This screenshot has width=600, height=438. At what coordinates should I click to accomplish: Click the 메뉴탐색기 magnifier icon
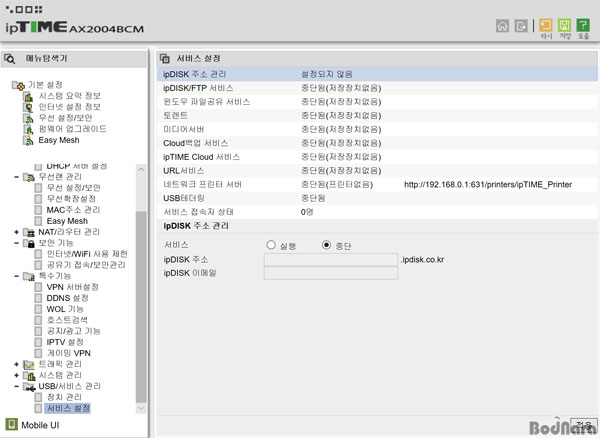[10, 59]
